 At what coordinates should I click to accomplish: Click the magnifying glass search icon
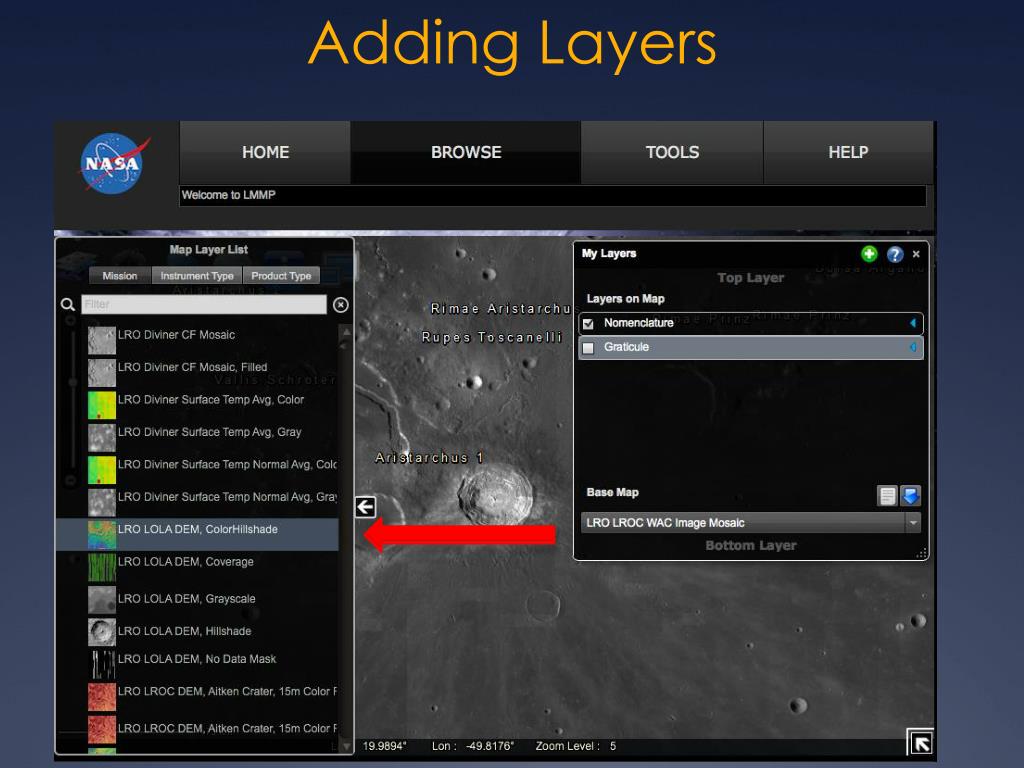coord(68,304)
